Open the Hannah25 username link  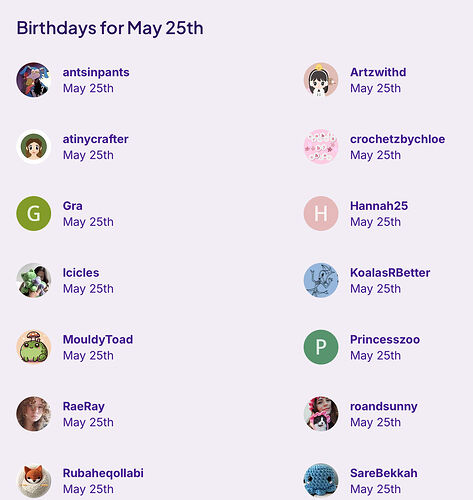coord(379,206)
